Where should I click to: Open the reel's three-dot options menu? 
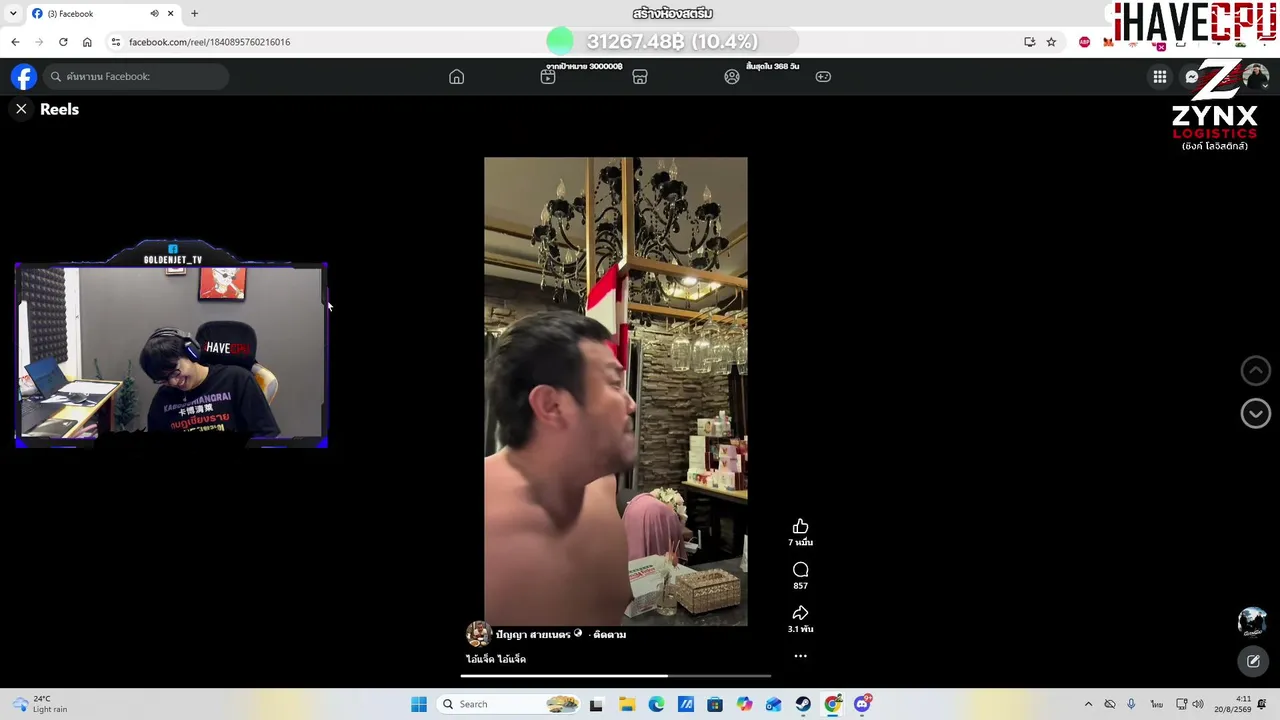click(800, 656)
